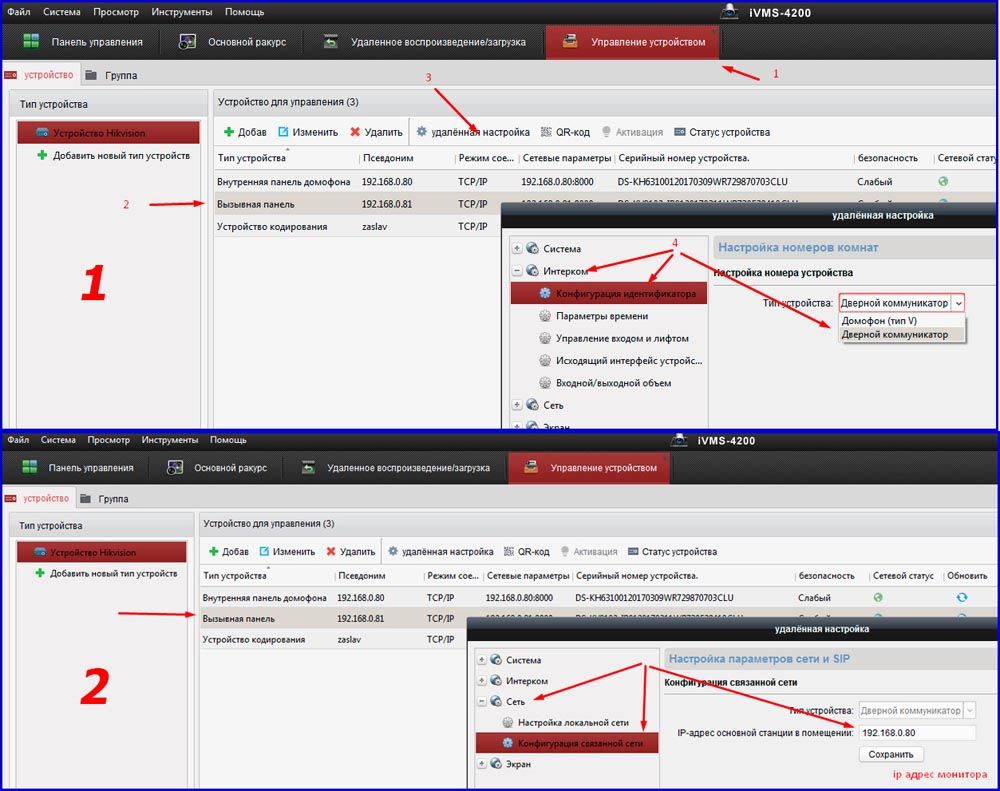Collapse the expanded Сеть tree node
The image size is (1000, 791).
(x=483, y=702)
